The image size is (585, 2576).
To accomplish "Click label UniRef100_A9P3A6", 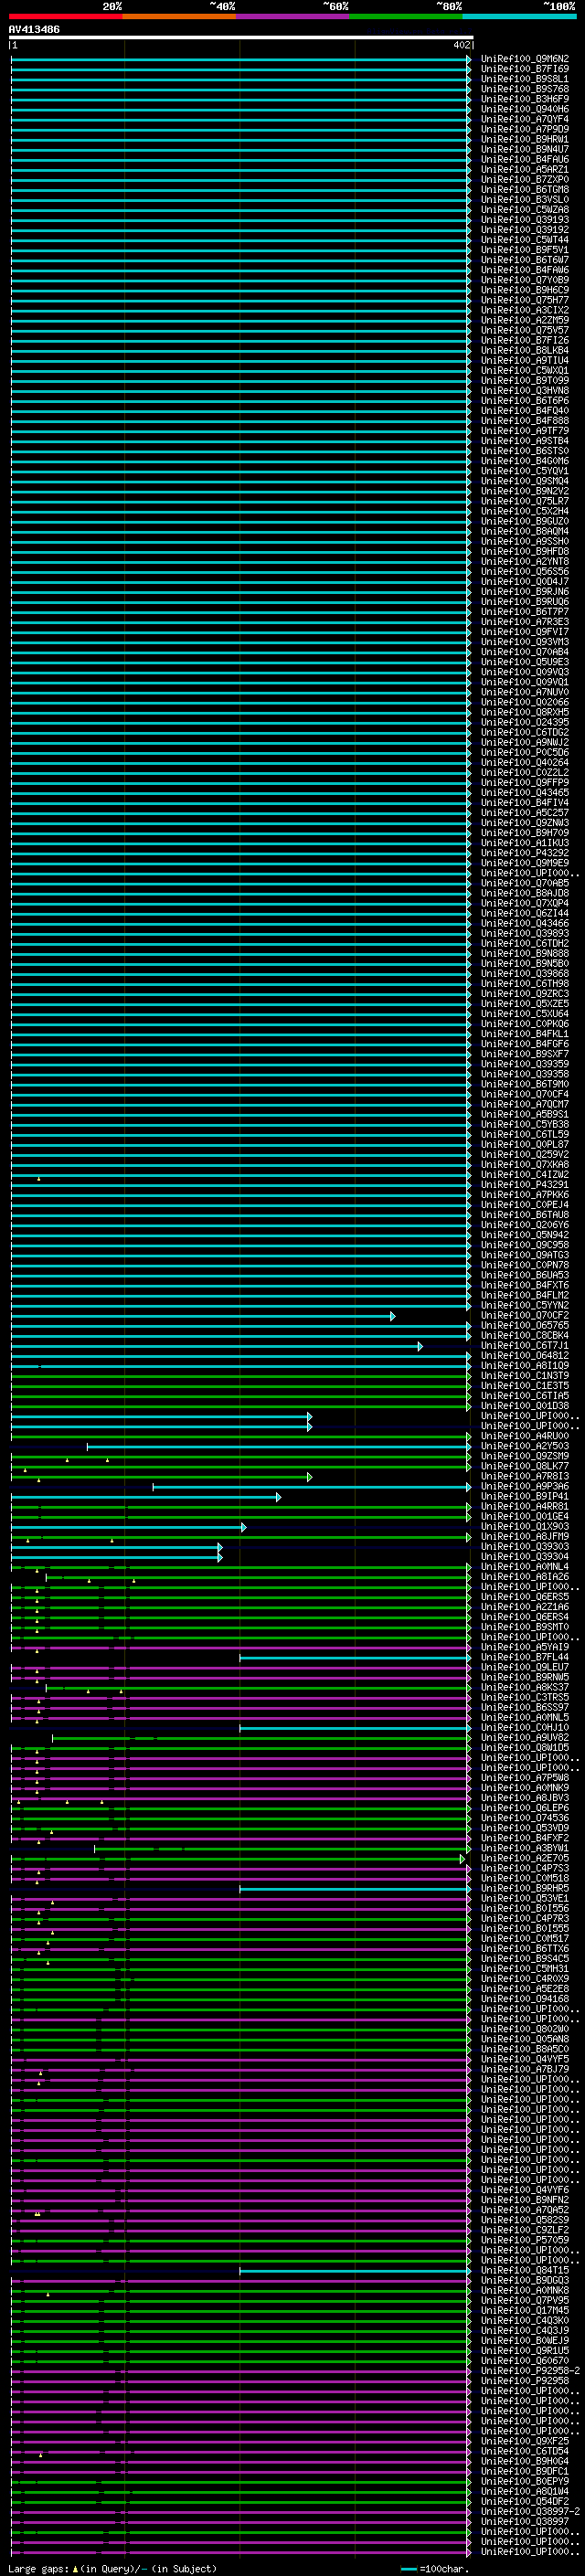I will (525, 1487).
